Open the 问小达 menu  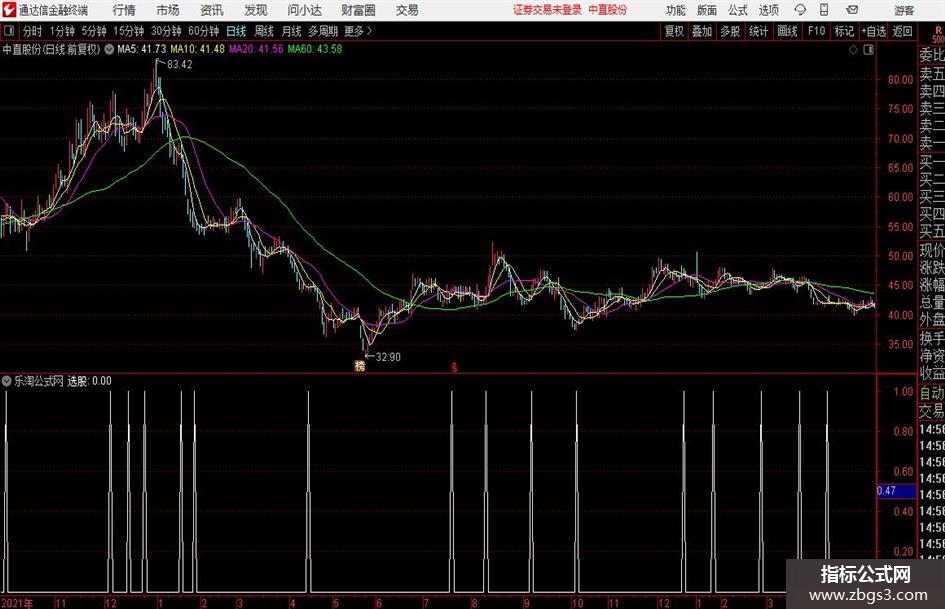pyautogui.click(x=304, y=10)
